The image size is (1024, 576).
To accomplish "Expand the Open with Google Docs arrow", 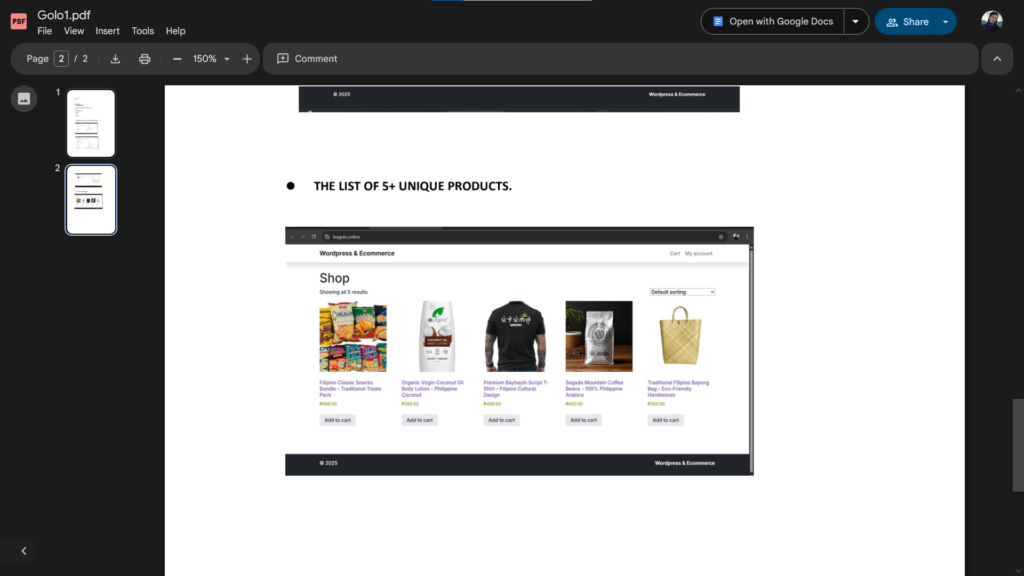I will (x=856, y=22).
